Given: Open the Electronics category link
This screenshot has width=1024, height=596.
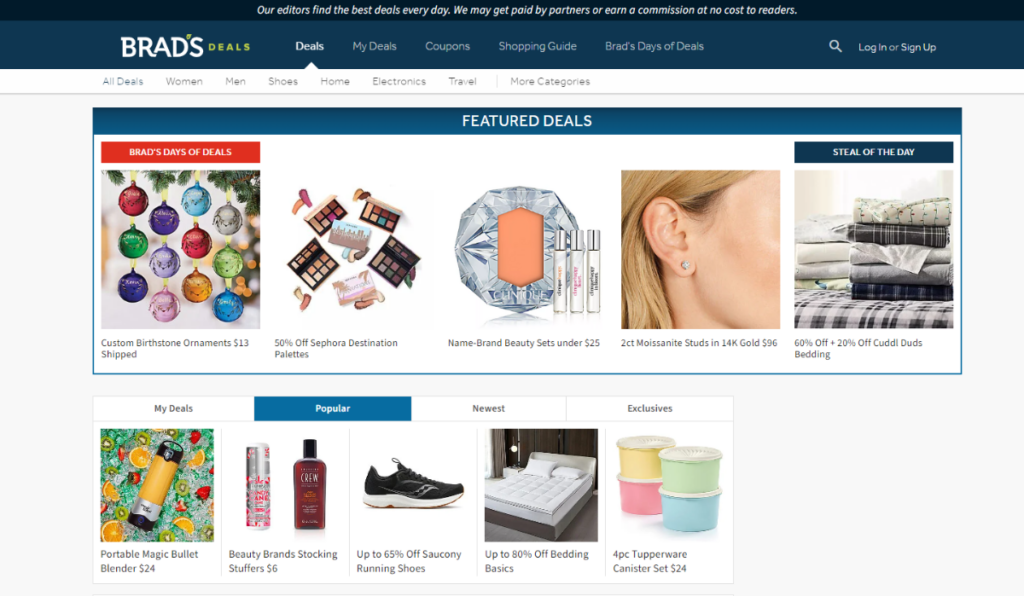Looking at the screenshot, I should pos(399,82).
